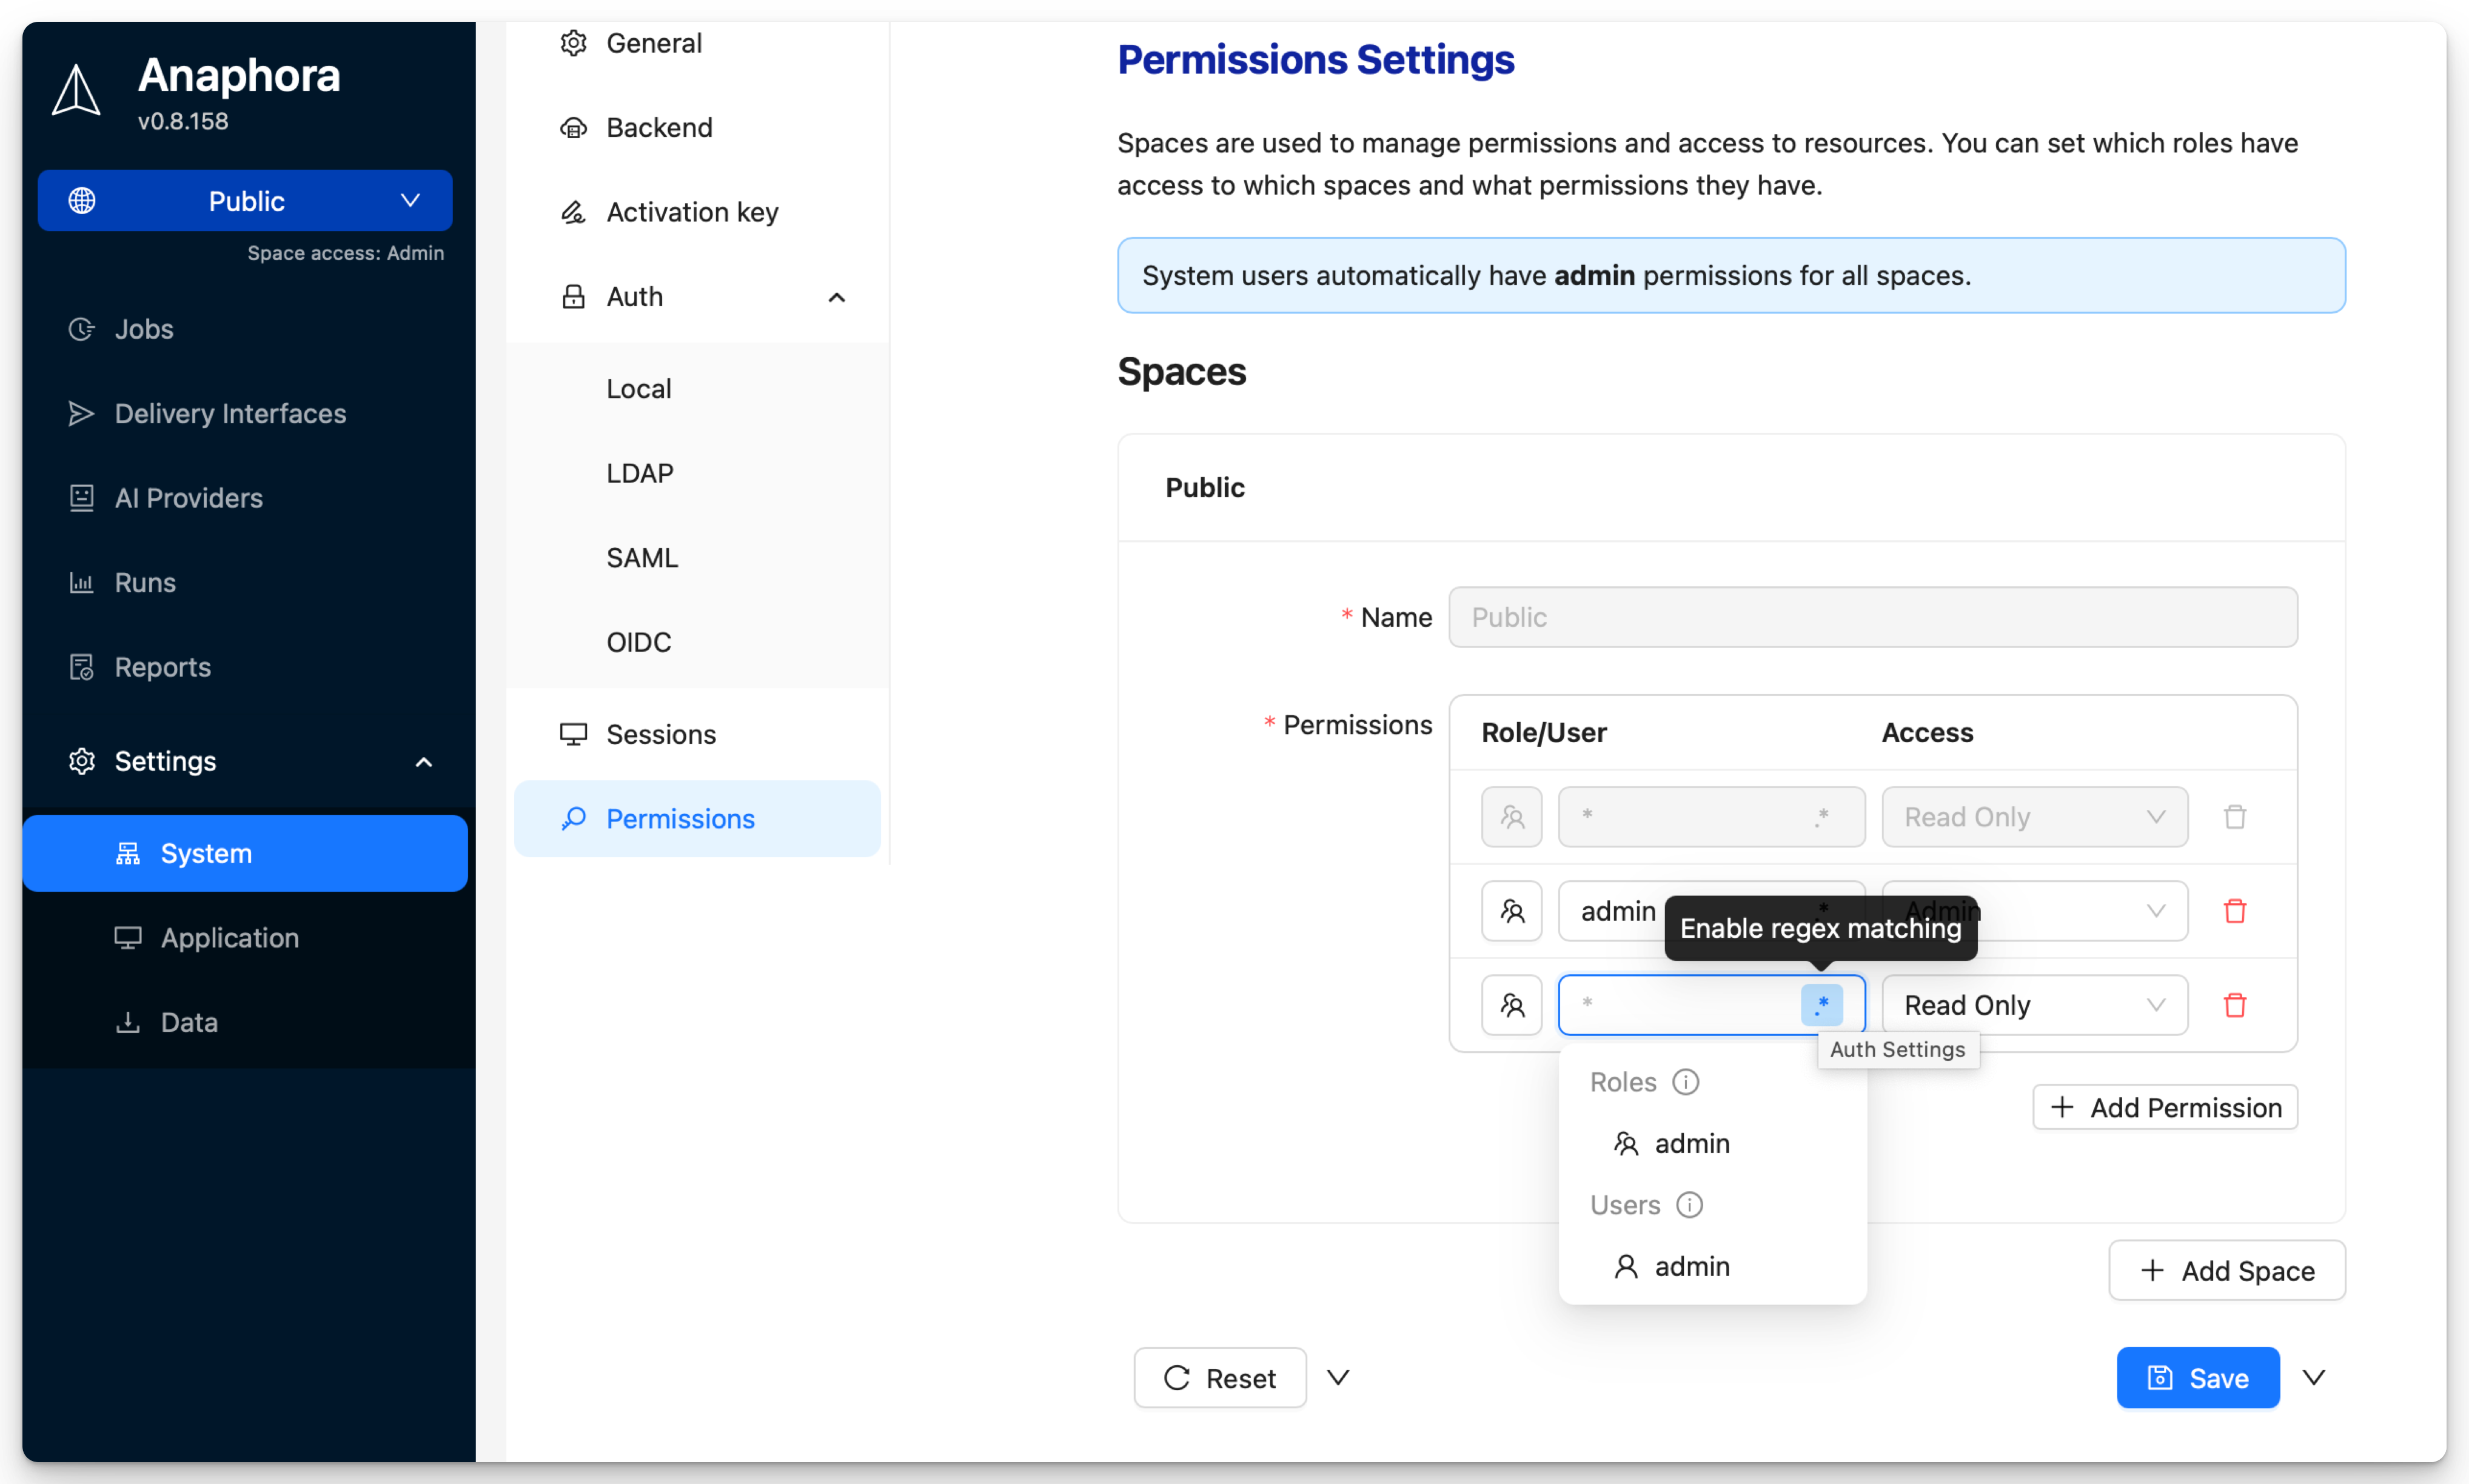Open the Public space selector dropdown

tap(245, 200)
